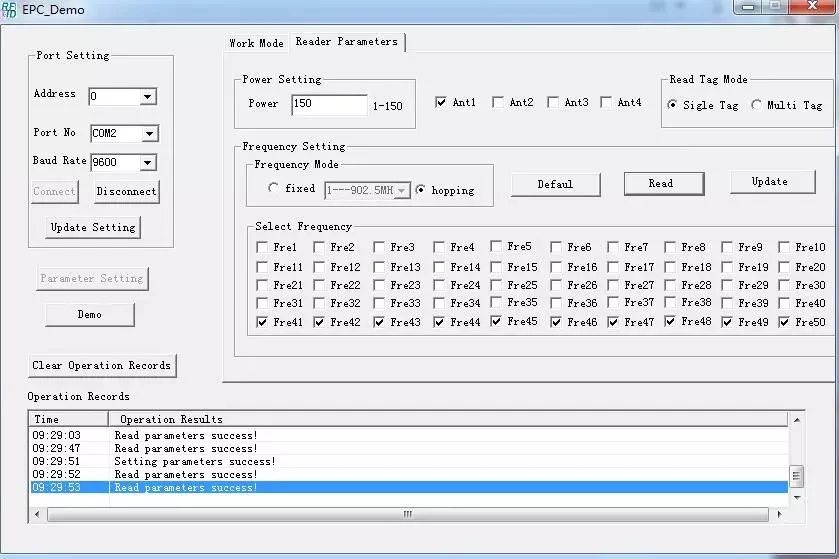This screenshot has width=839, height=559.
Task: Click the Power value input field
Action: click(x=329, y=105)
